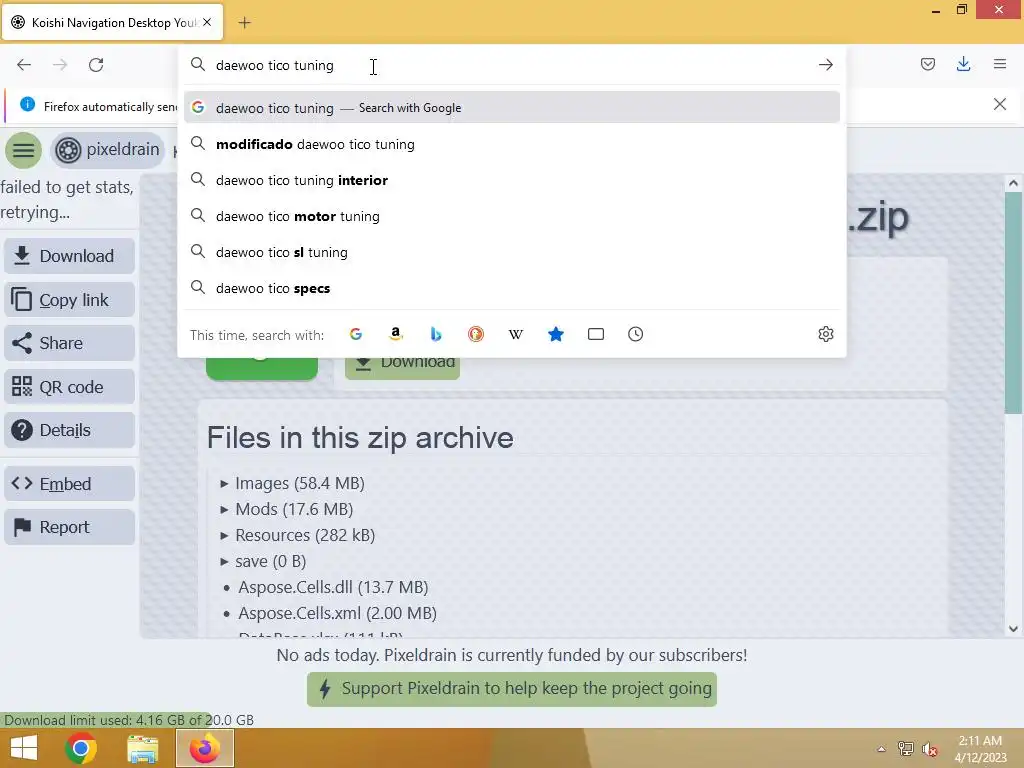Show the QR code
This screenshot has height=768, width=1024.
pos(69,387)
